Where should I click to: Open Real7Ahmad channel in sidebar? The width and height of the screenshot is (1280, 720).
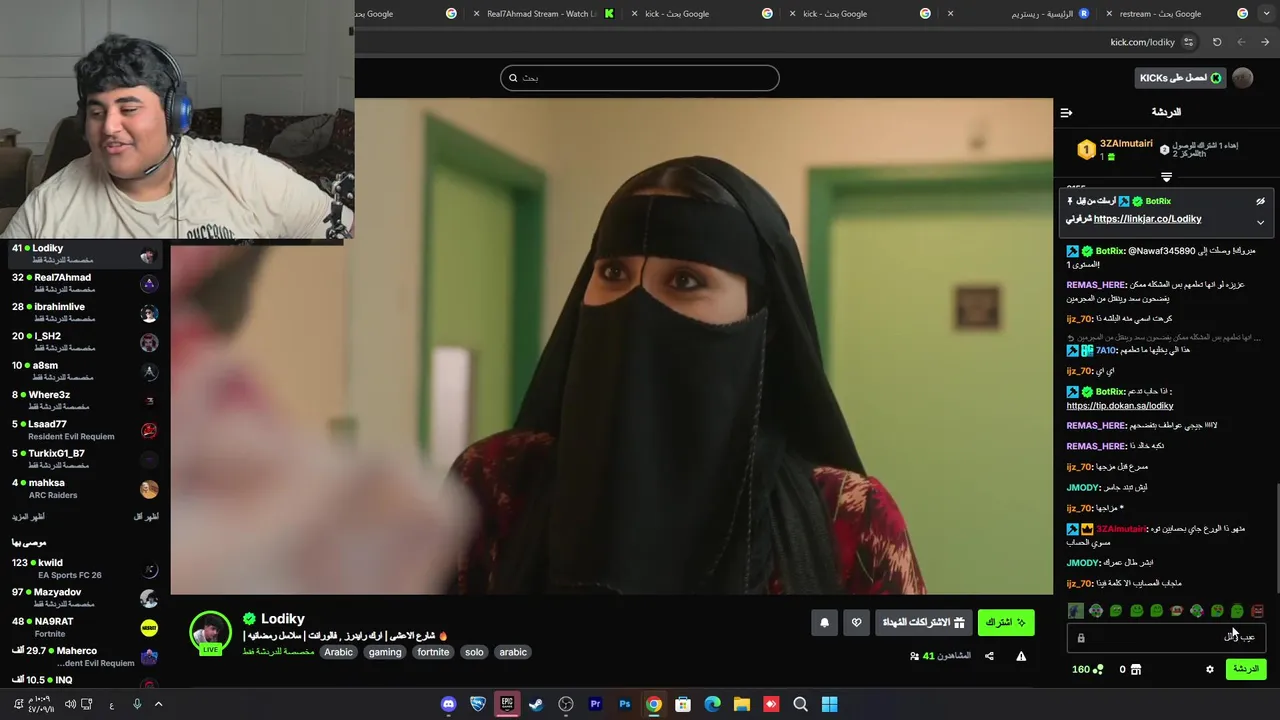point(85,283)
